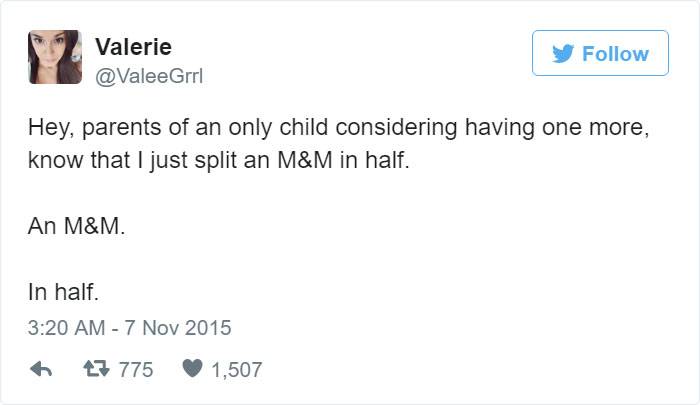Click the Twitter bird icon in Follow button
The image size is (700, 405).
pyautogui.click(x=562, y=54)
